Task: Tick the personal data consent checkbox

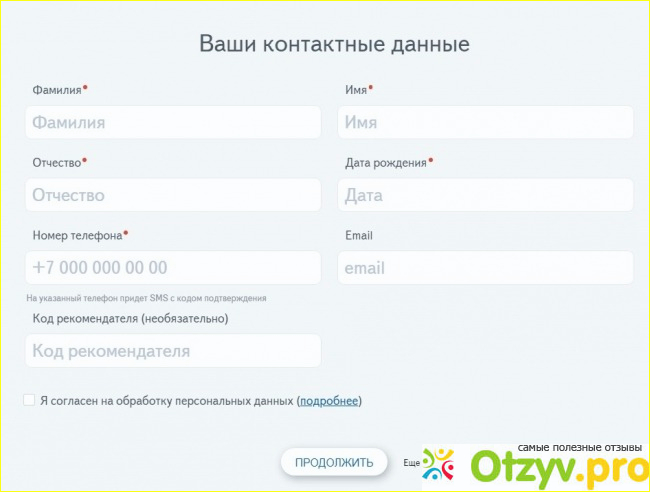Action: click(x=29, y=400)
